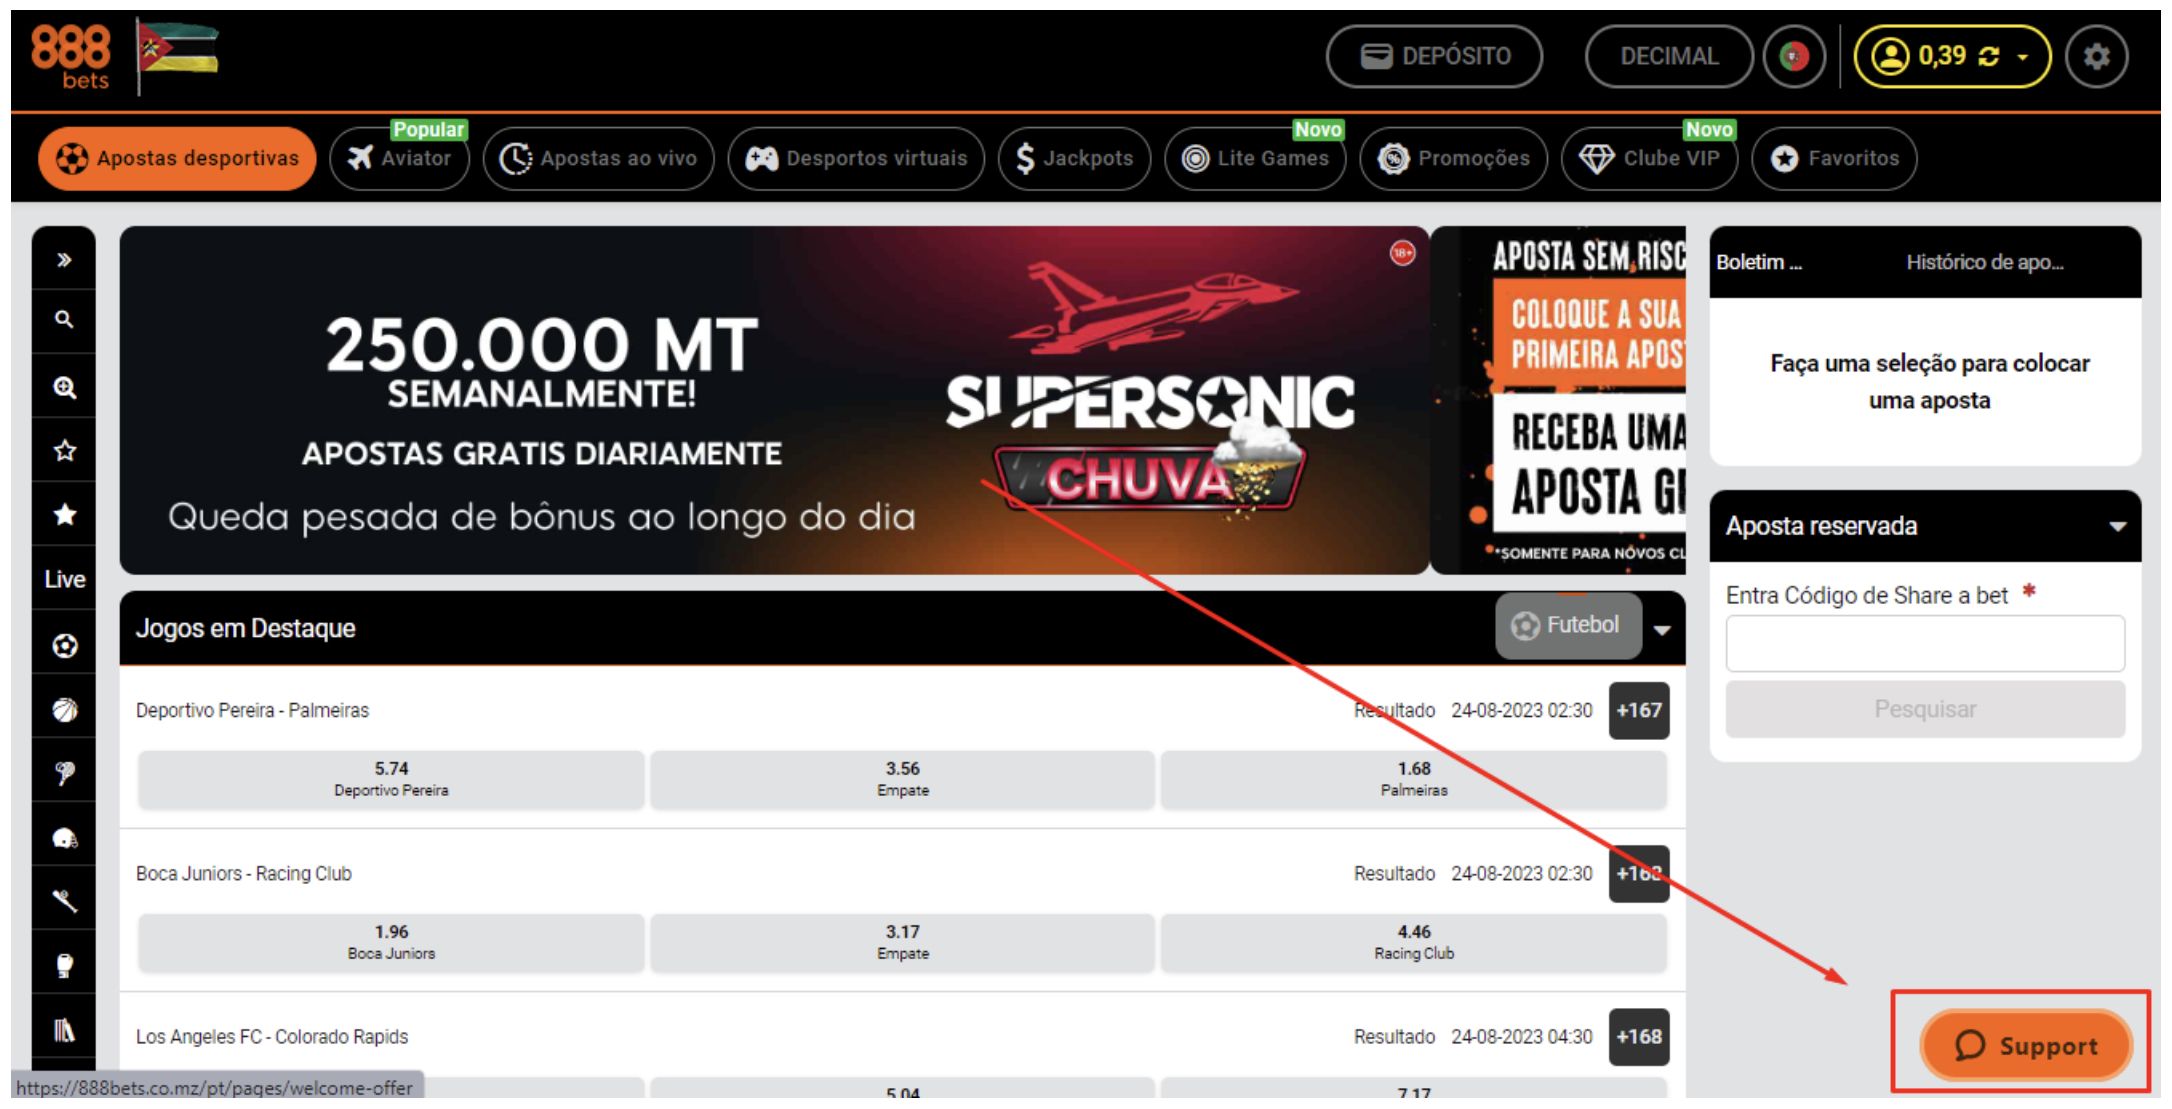Select the tennis sport sidebar icon
Screen dimensions: 2172x1109
click(x=64, y=774)
